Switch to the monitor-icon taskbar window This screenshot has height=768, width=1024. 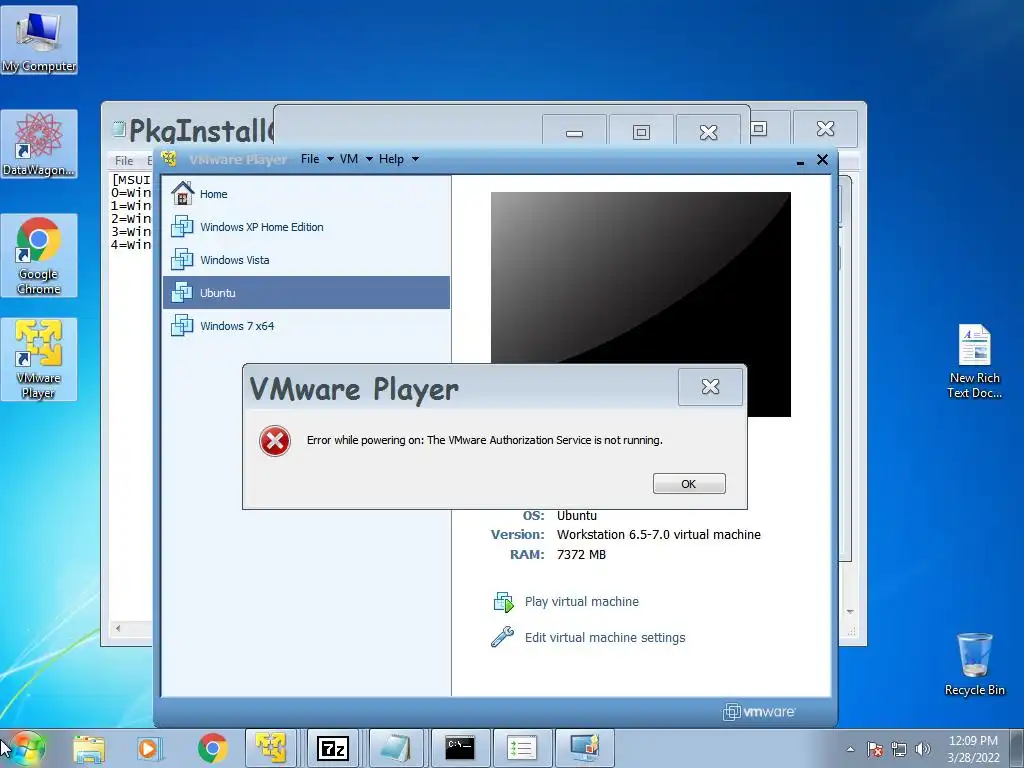coord(584,748)
